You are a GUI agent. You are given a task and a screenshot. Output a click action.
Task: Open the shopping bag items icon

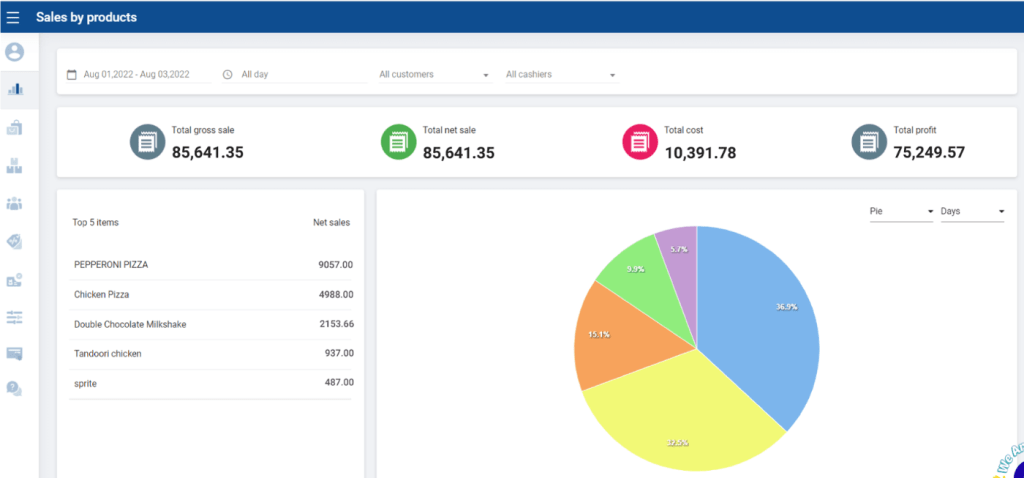tap(14, 128)
